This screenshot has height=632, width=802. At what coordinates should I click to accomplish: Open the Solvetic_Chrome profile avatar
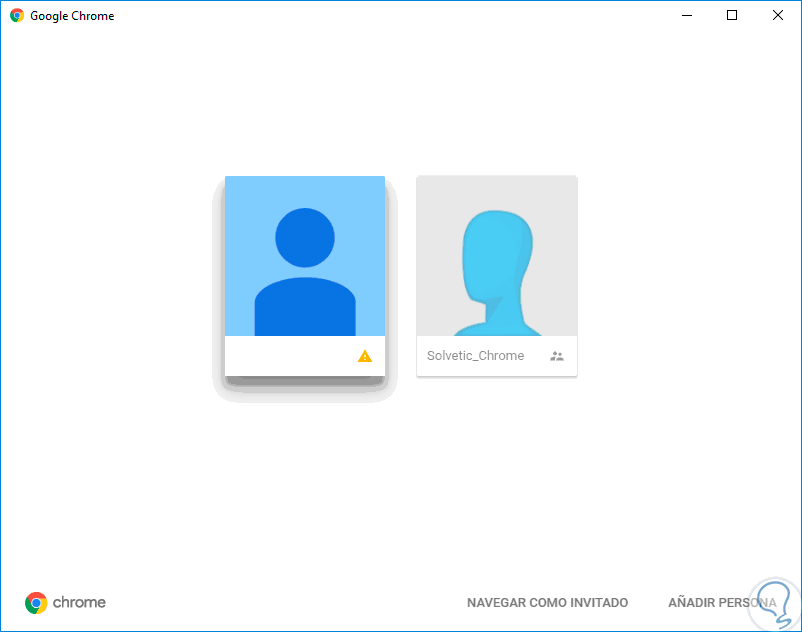click(x=497, y=256)
